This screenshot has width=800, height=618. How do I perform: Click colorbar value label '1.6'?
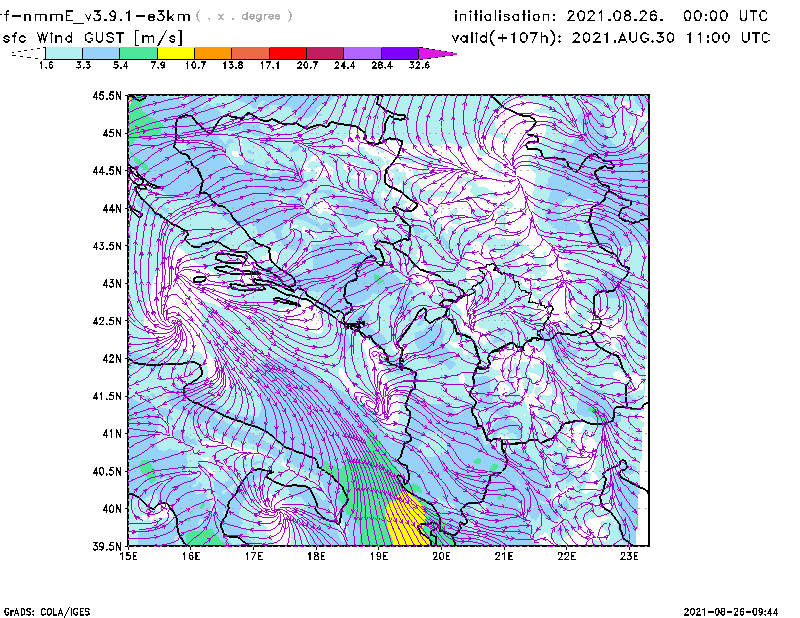point(46,65)
